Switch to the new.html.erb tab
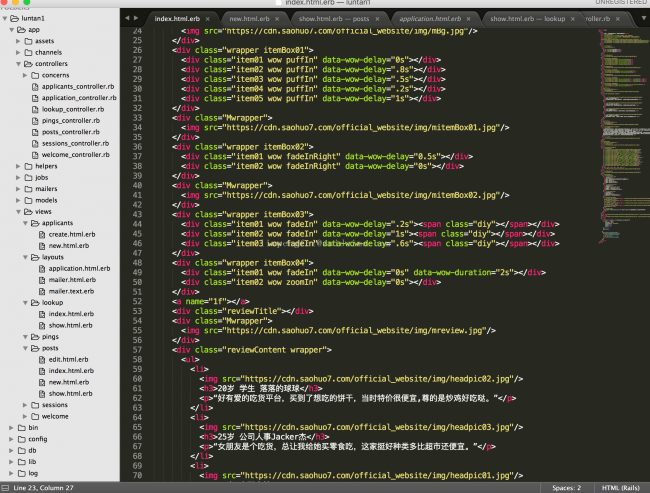Screen dimensions: 650x493 coord(249,18)
